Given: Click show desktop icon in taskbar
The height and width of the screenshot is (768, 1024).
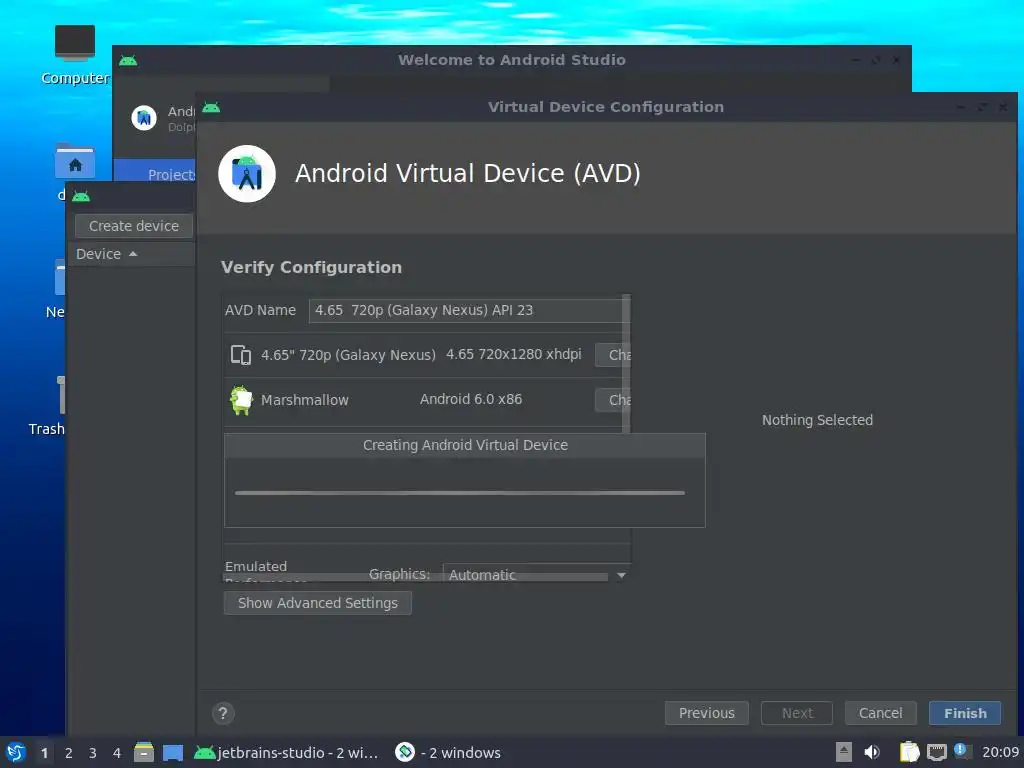Looking at the screenshot, I should click(173, 752).
